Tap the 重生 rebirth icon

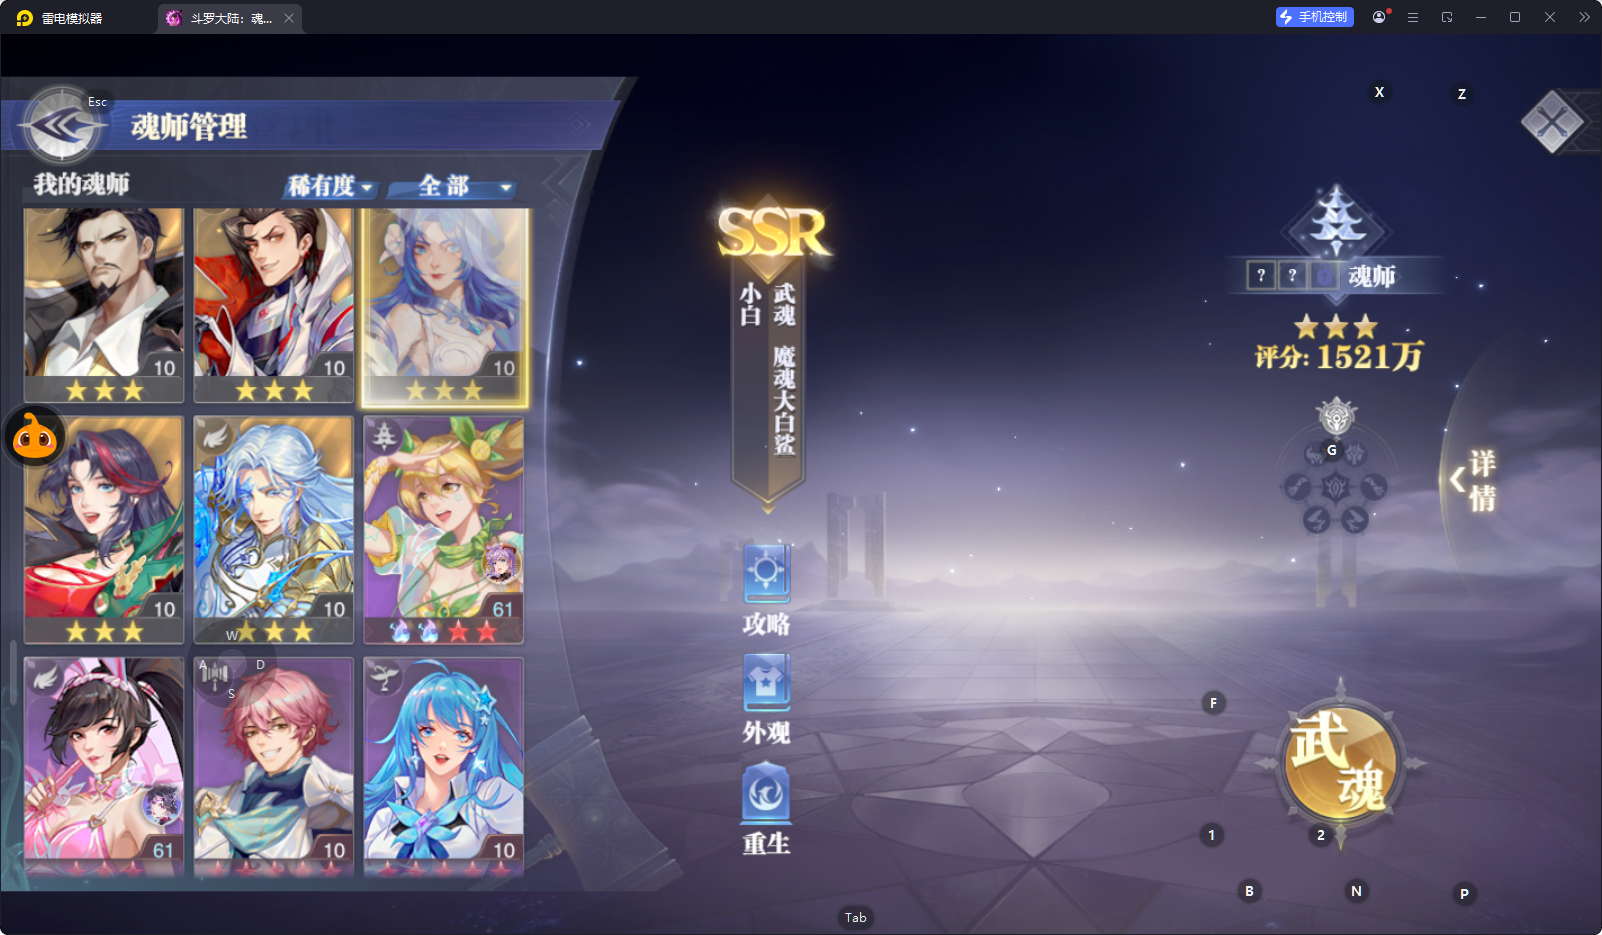pos(767,793)
